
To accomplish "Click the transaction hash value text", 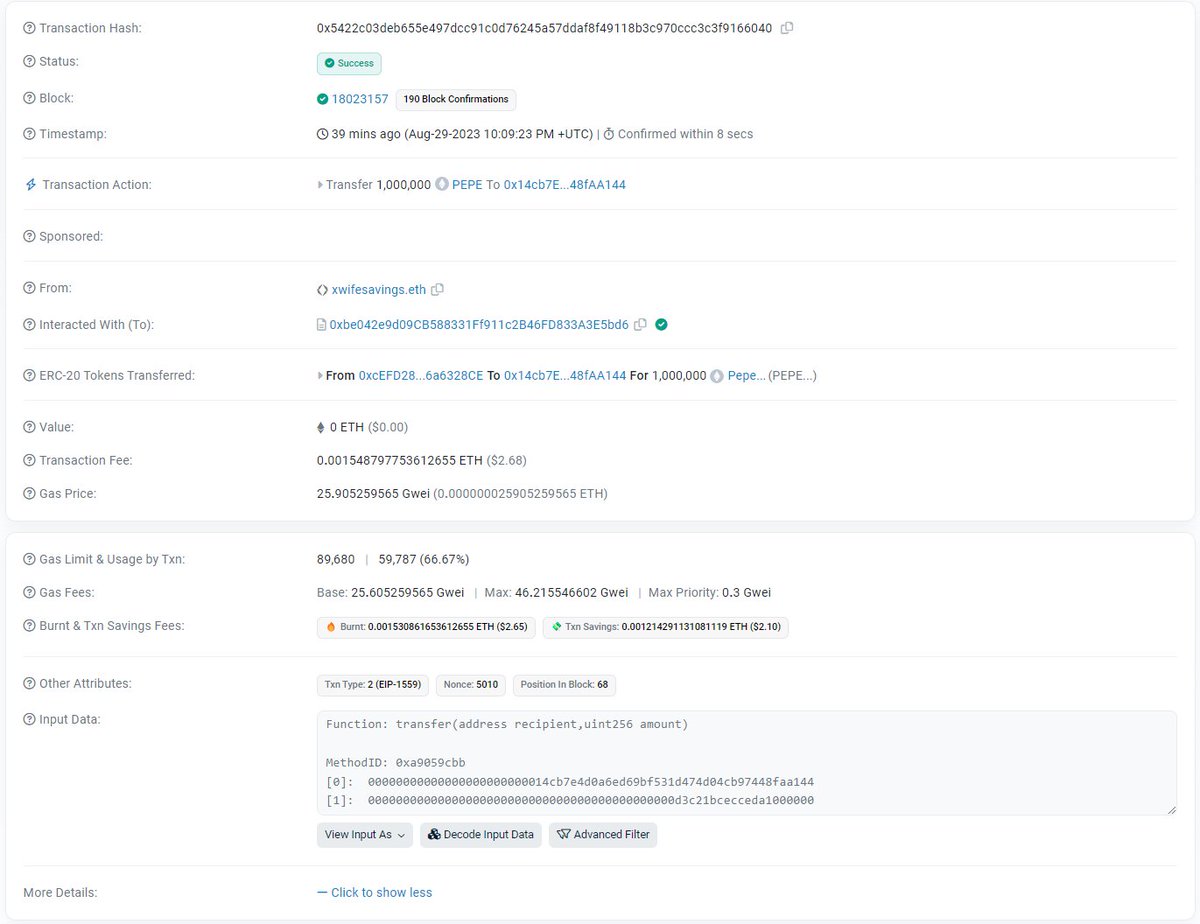I will pyautogui.click(x=544, y=28).
